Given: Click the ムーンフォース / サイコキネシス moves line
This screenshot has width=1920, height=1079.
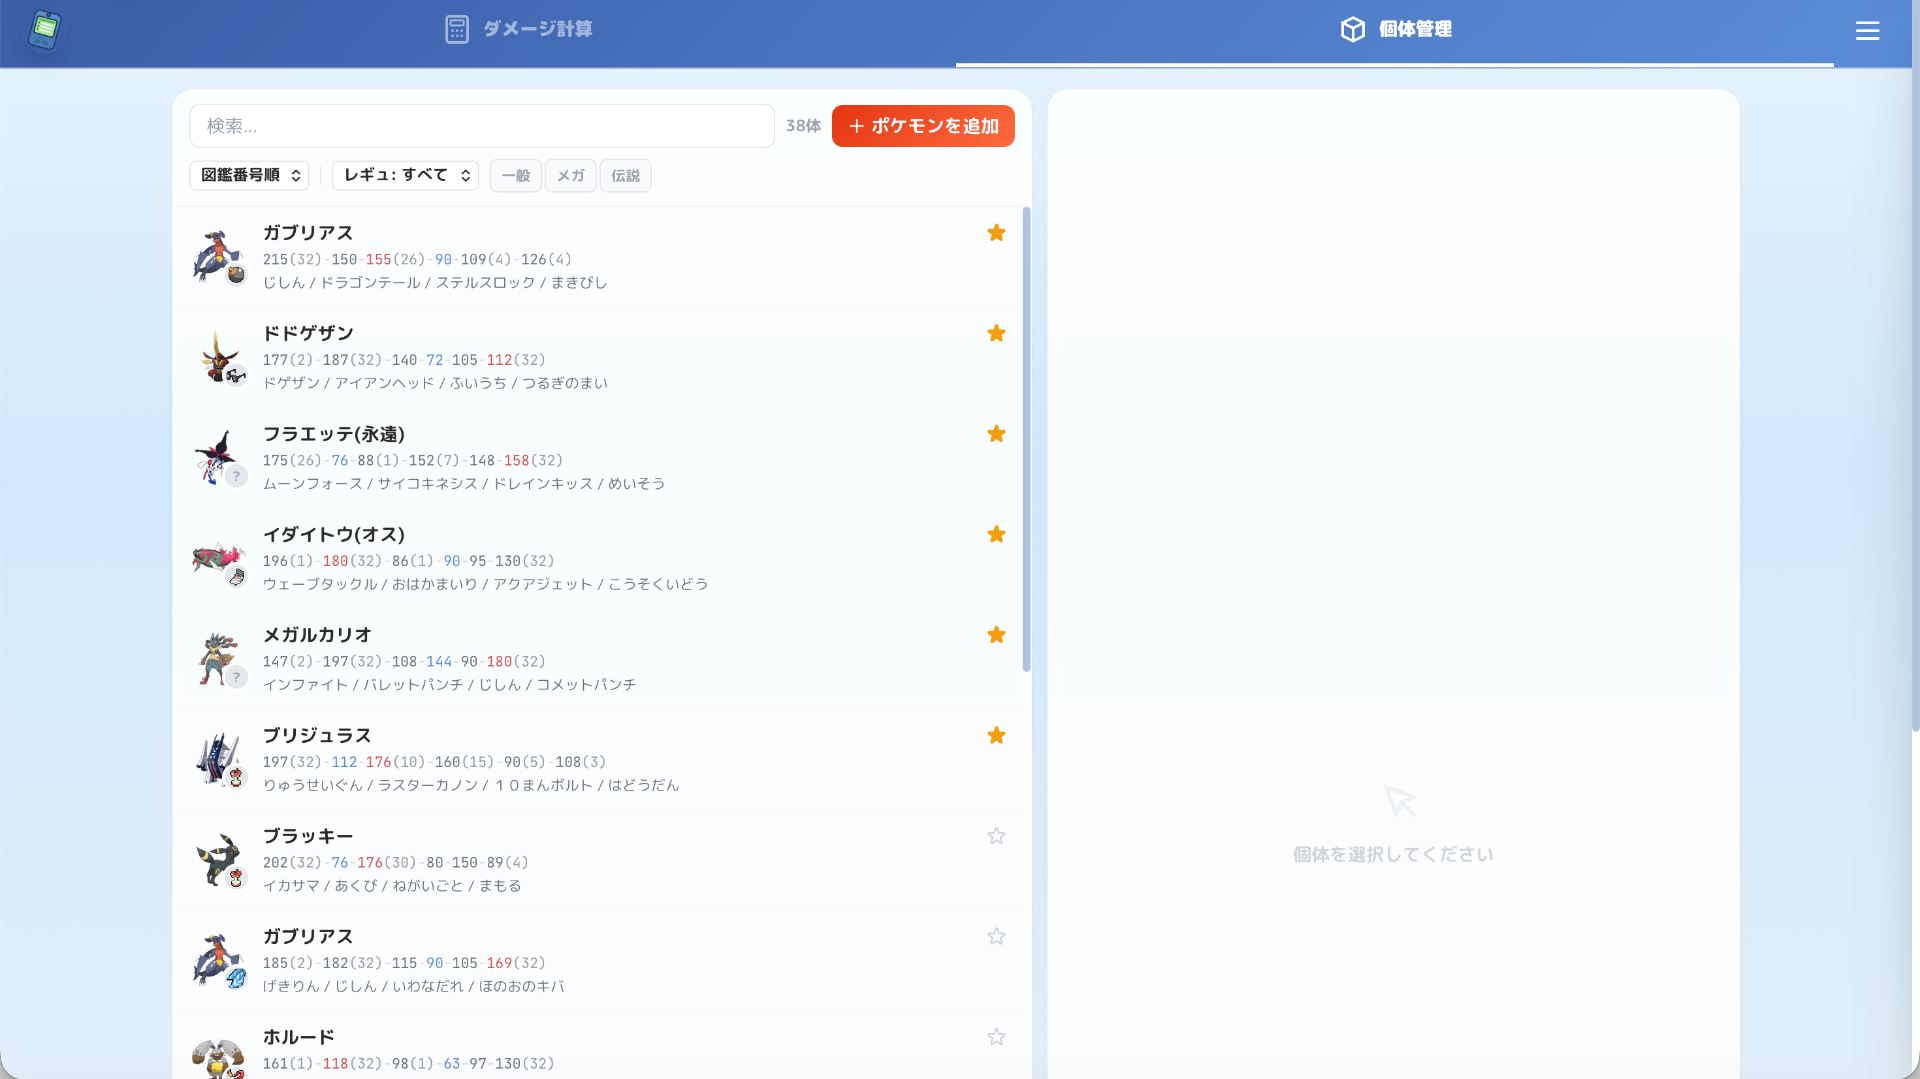Looking at the screenshot, I should [x=464, y=484].
